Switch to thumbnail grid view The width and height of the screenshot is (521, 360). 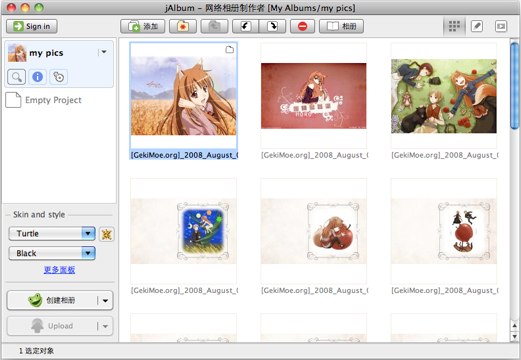coord(454,26)
